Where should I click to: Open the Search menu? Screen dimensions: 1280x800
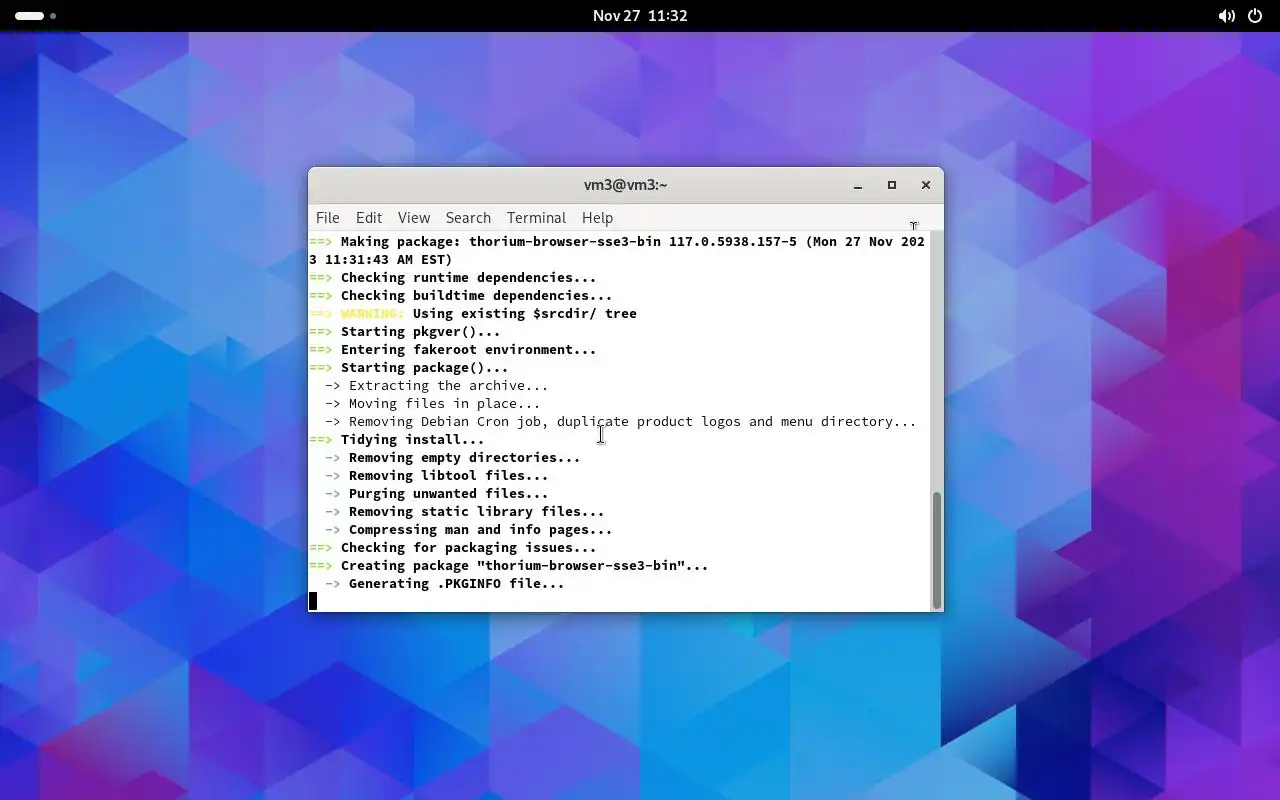[x=468, y=217]
